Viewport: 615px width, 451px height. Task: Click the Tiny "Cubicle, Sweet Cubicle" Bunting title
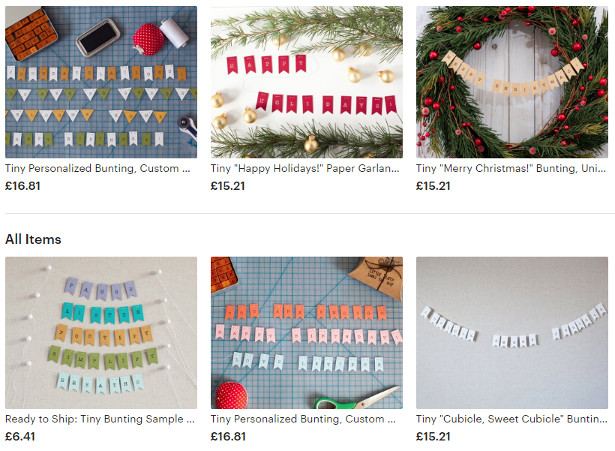coord(511,419)
